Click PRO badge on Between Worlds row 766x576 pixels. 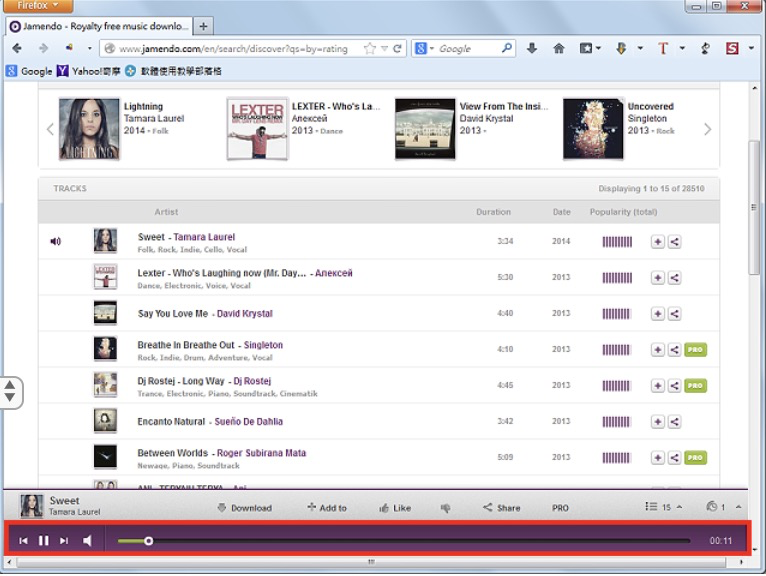pos(695,457)
